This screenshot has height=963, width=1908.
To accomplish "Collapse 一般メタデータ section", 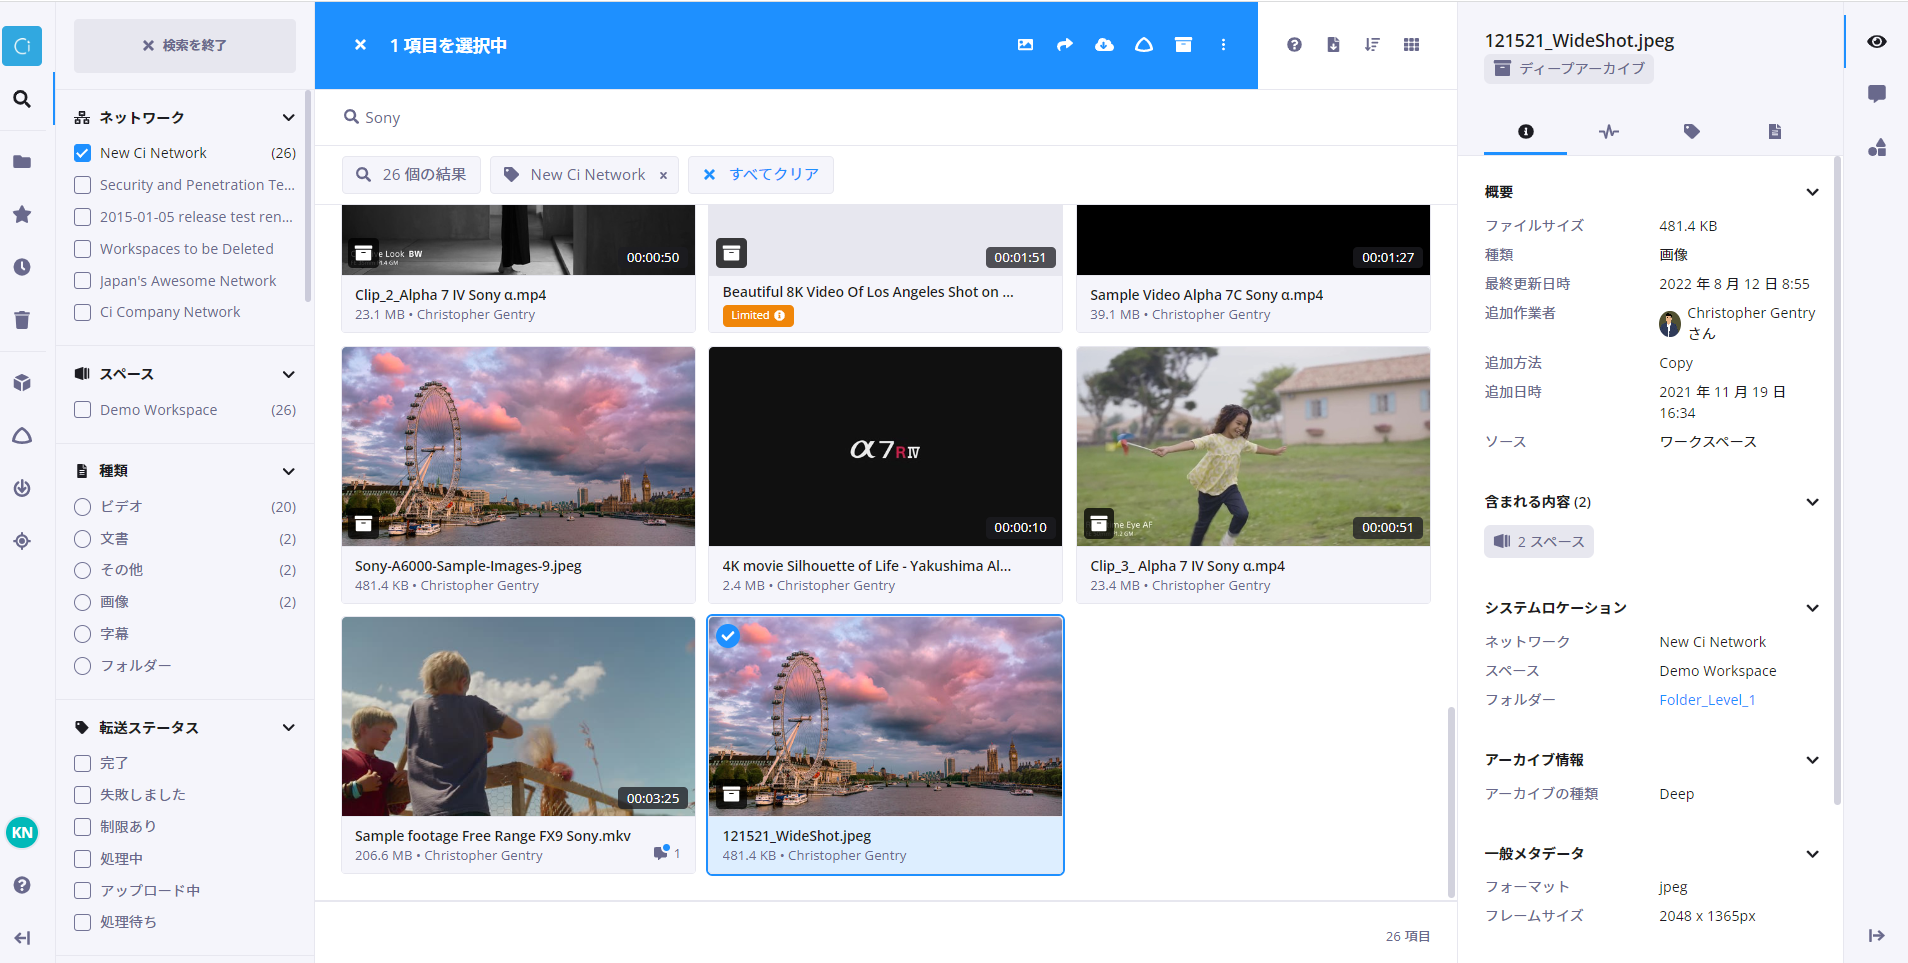I will (x=1812, y=854).
